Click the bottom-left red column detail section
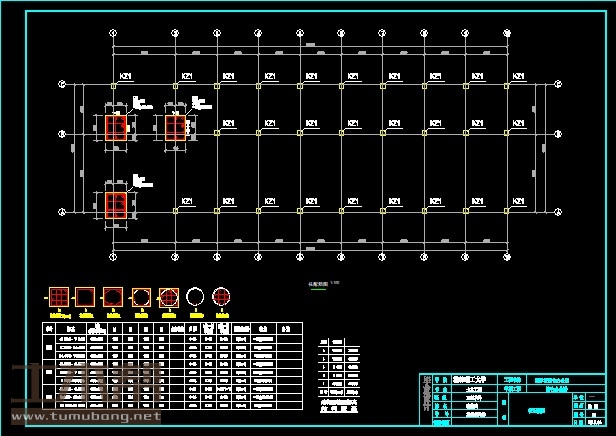 click(x=116, y=203)
